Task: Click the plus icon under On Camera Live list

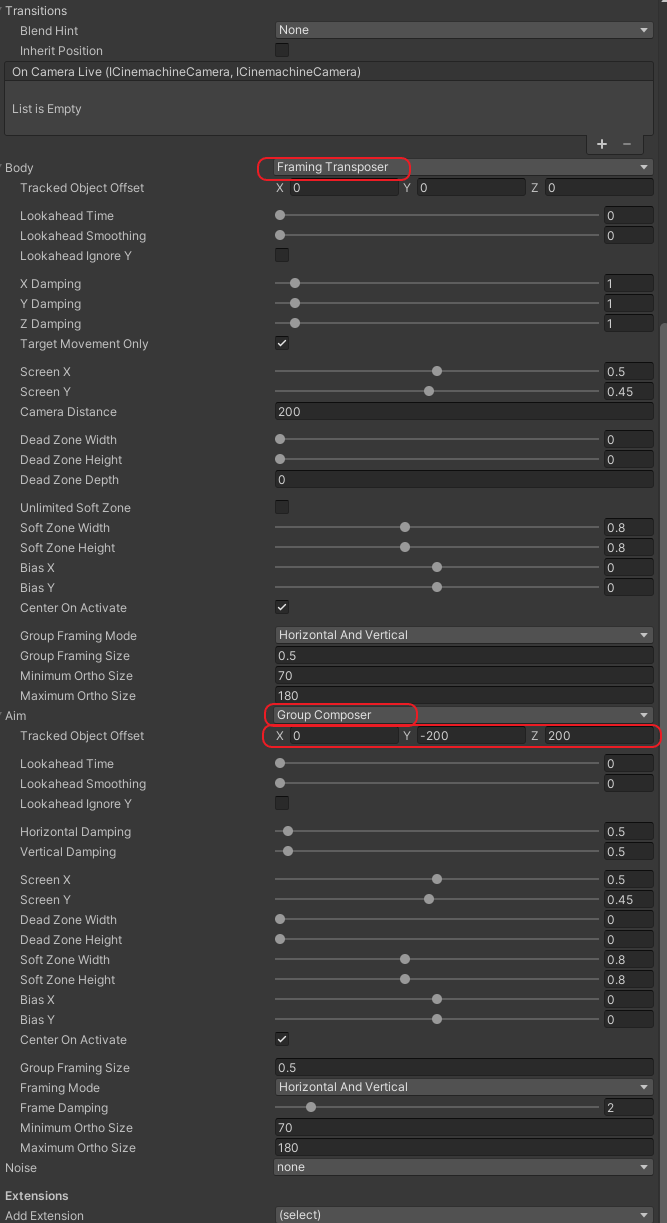Action: [602, 144]
